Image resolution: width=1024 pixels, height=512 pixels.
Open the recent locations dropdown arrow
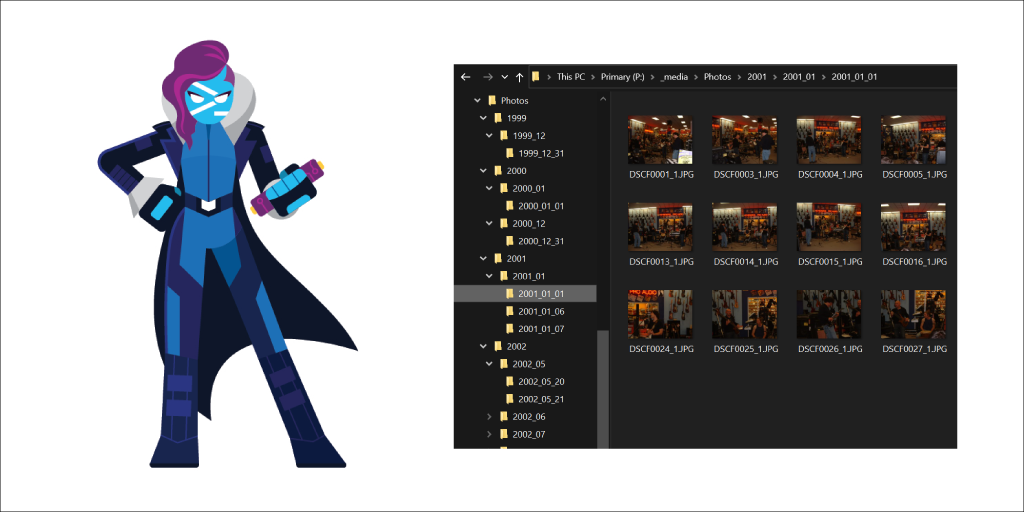coord(504,77)
